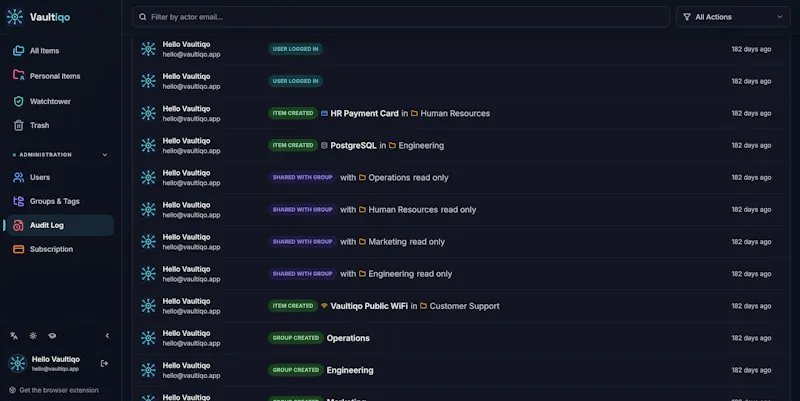Select Audit Log in sidebar
This screenshot has height=401, width=800.
click(60, 225)
